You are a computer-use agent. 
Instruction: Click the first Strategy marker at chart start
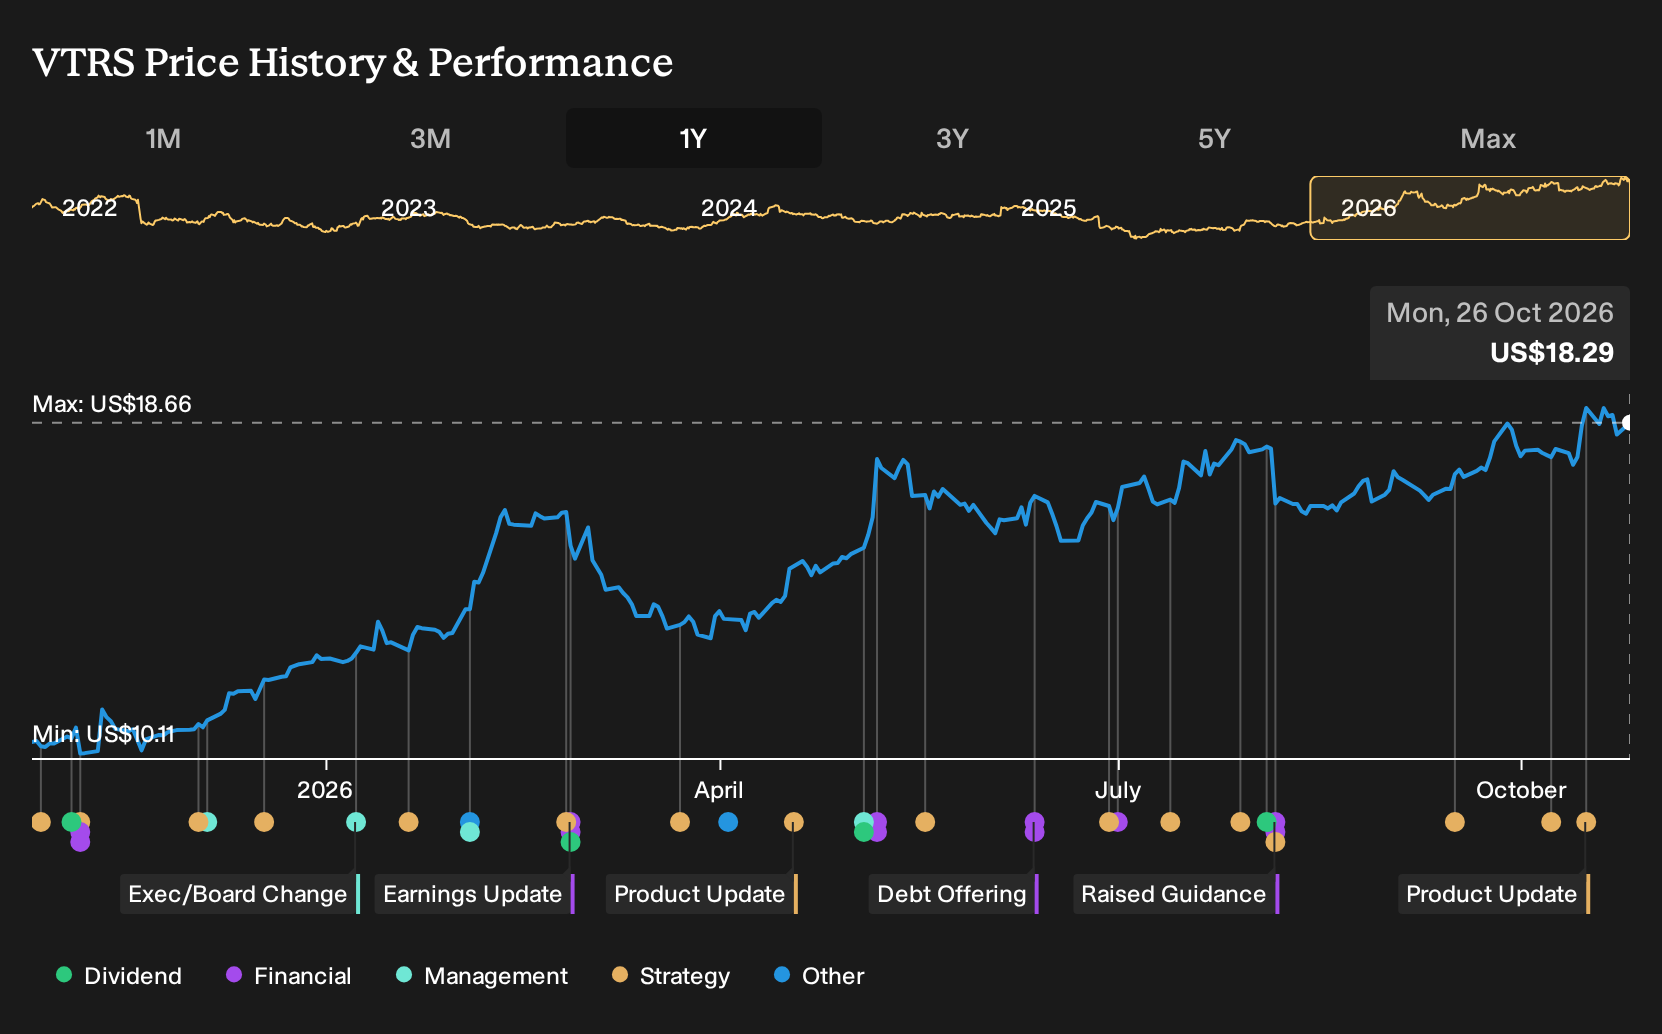tap(41, 822)
